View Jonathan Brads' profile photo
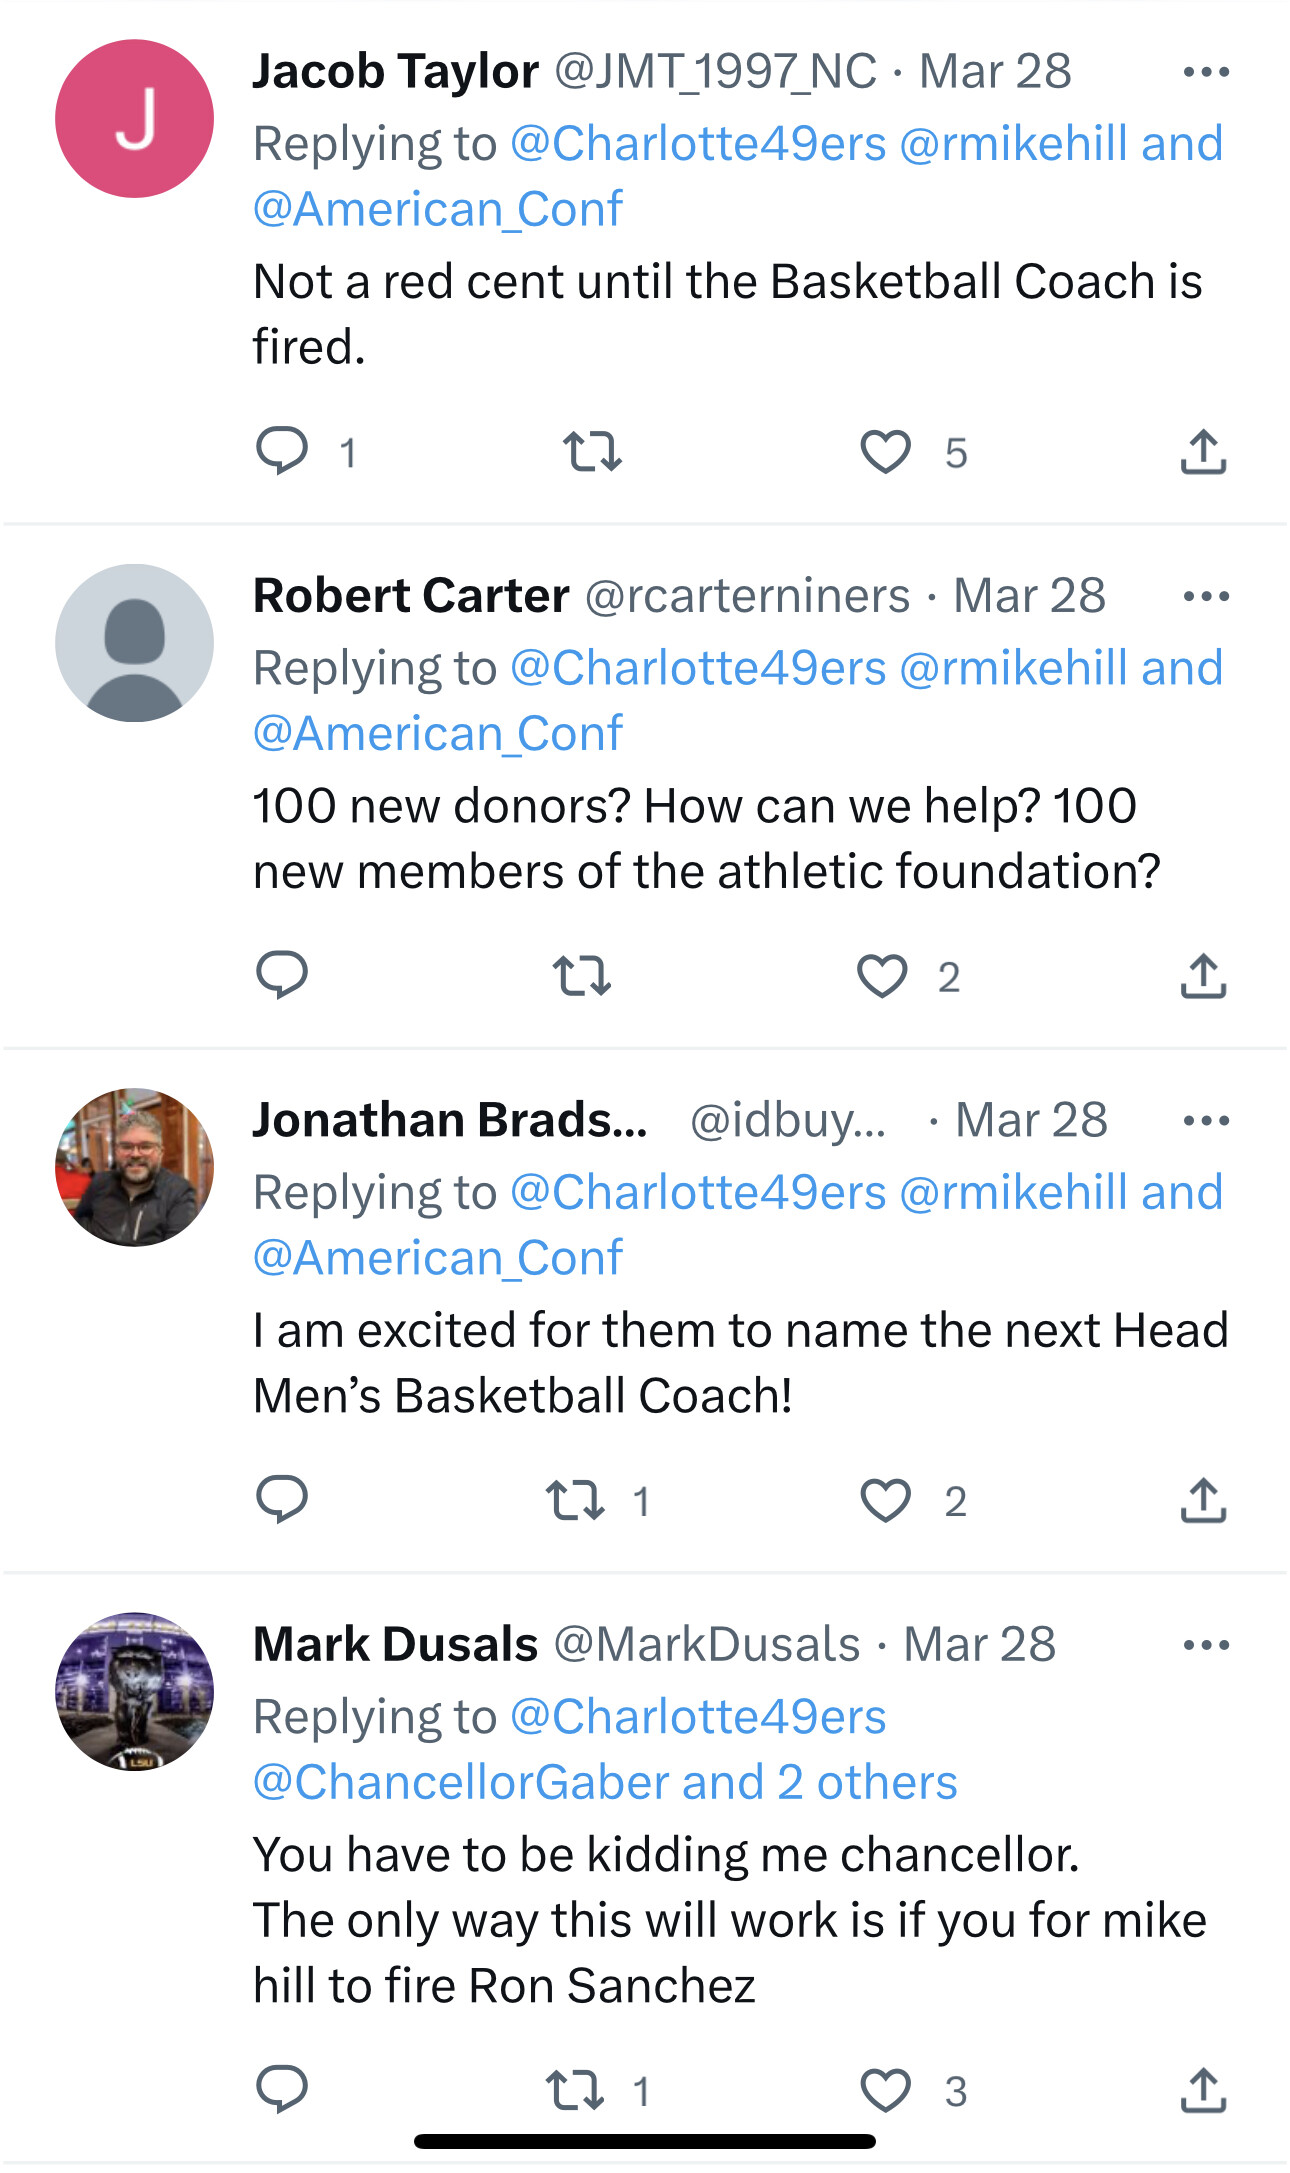This screenshot has width=1290, height=2173. (x=134, y=1167)
